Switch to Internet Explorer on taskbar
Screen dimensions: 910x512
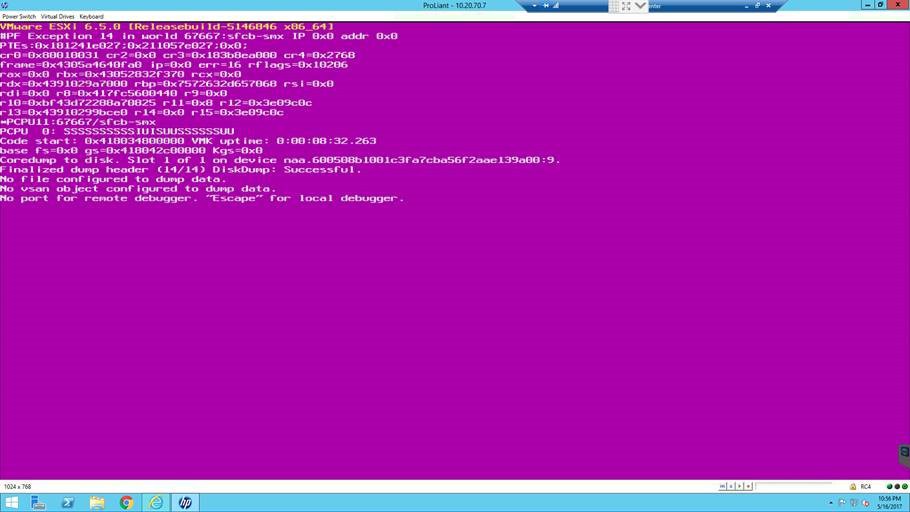click(156, 503)
